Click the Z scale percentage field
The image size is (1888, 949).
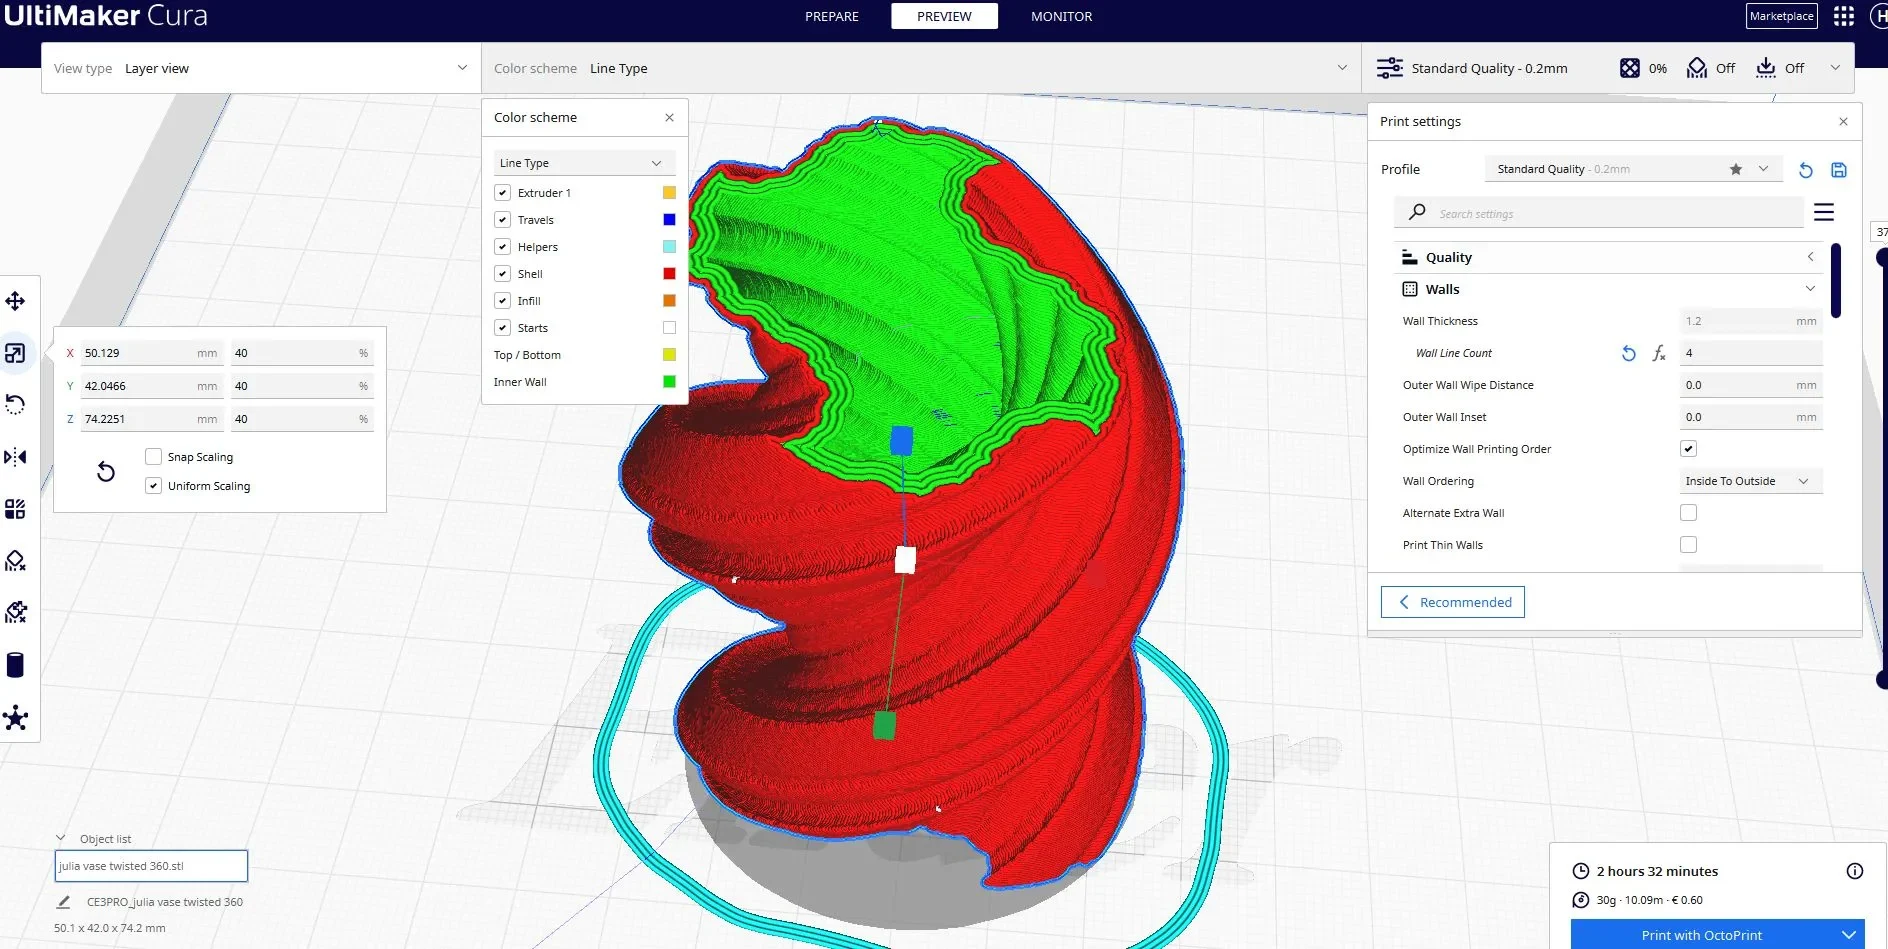coord(302,419)
